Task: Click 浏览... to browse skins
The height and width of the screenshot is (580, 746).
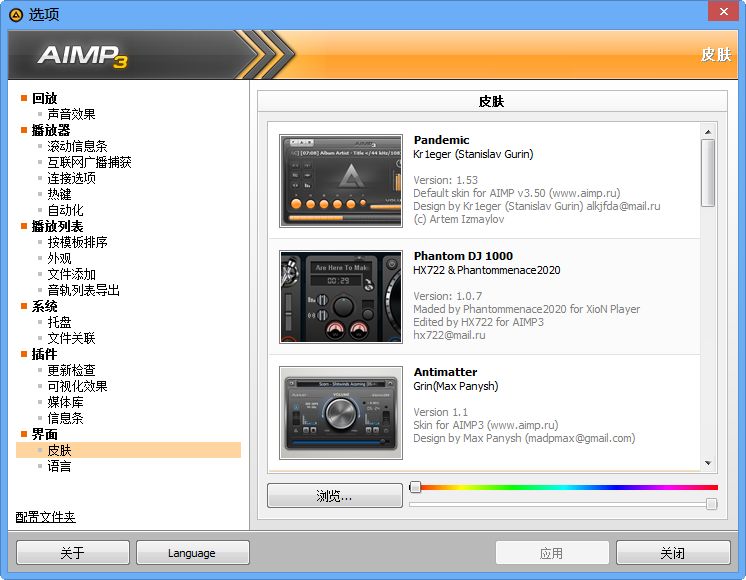Action: pos(334,496)
